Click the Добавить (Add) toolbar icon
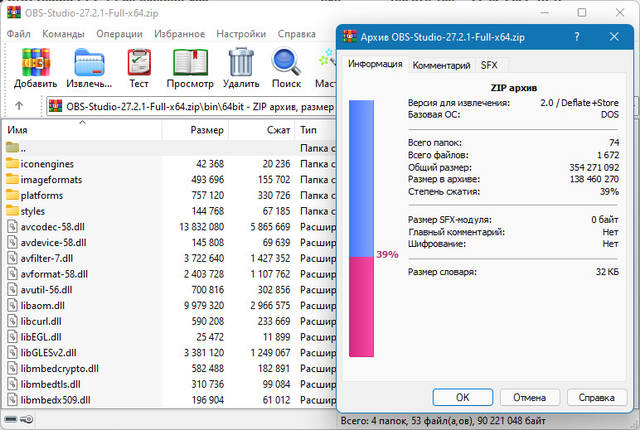 coord(36,62)
